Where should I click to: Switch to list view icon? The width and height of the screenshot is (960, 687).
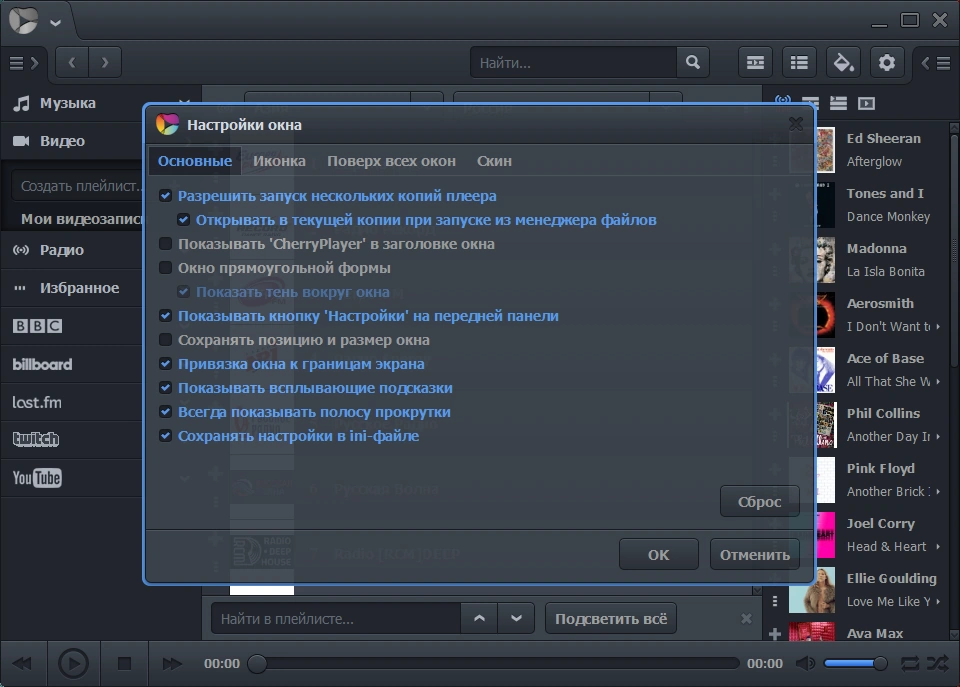point(799,62)
